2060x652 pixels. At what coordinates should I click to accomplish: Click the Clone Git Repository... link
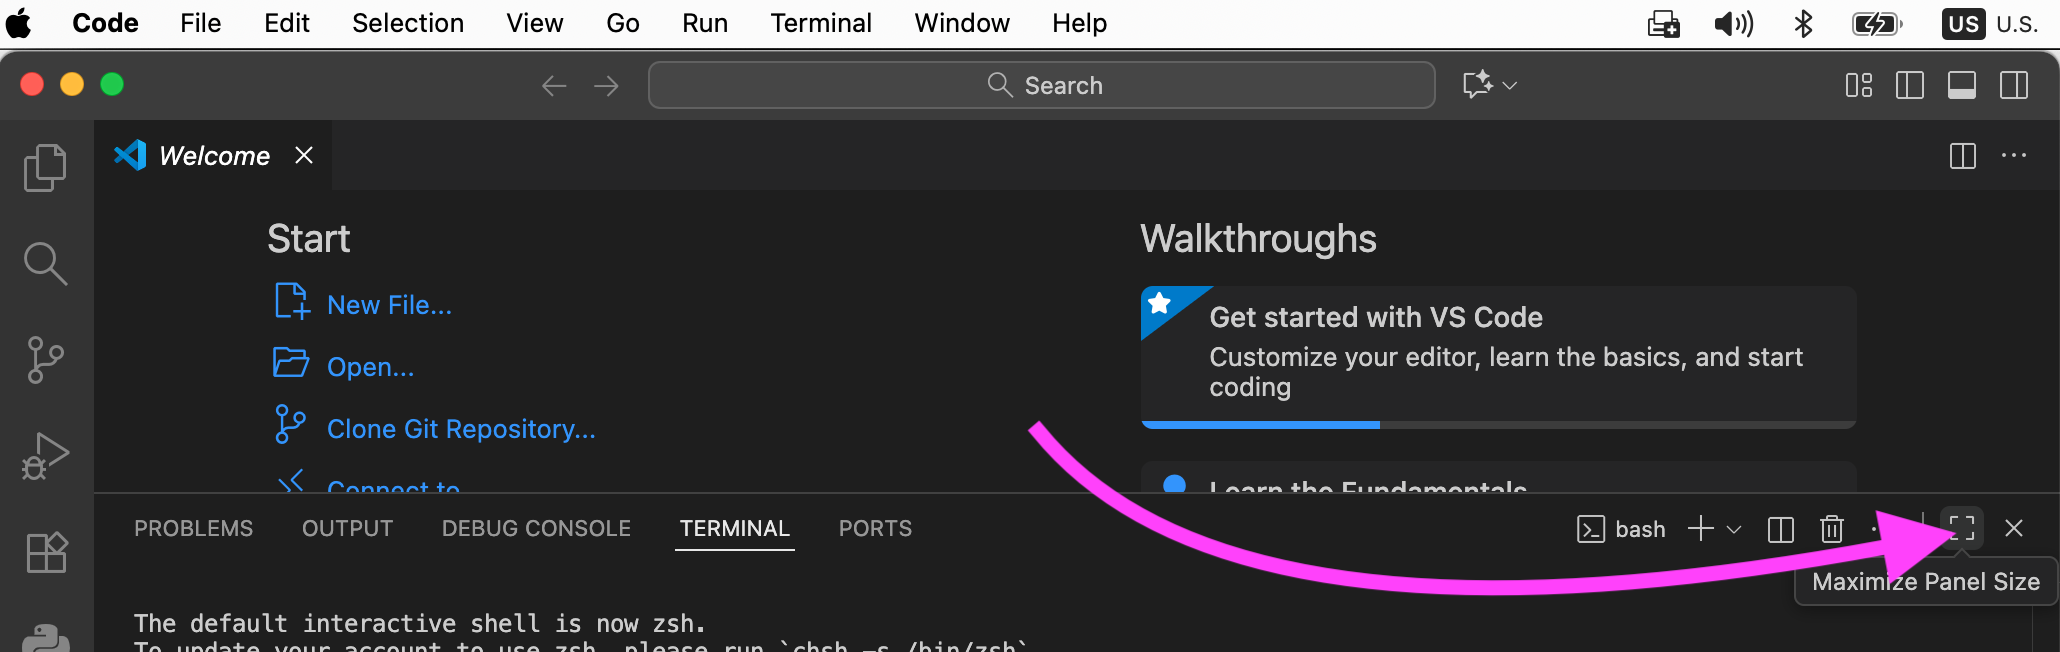461,429
